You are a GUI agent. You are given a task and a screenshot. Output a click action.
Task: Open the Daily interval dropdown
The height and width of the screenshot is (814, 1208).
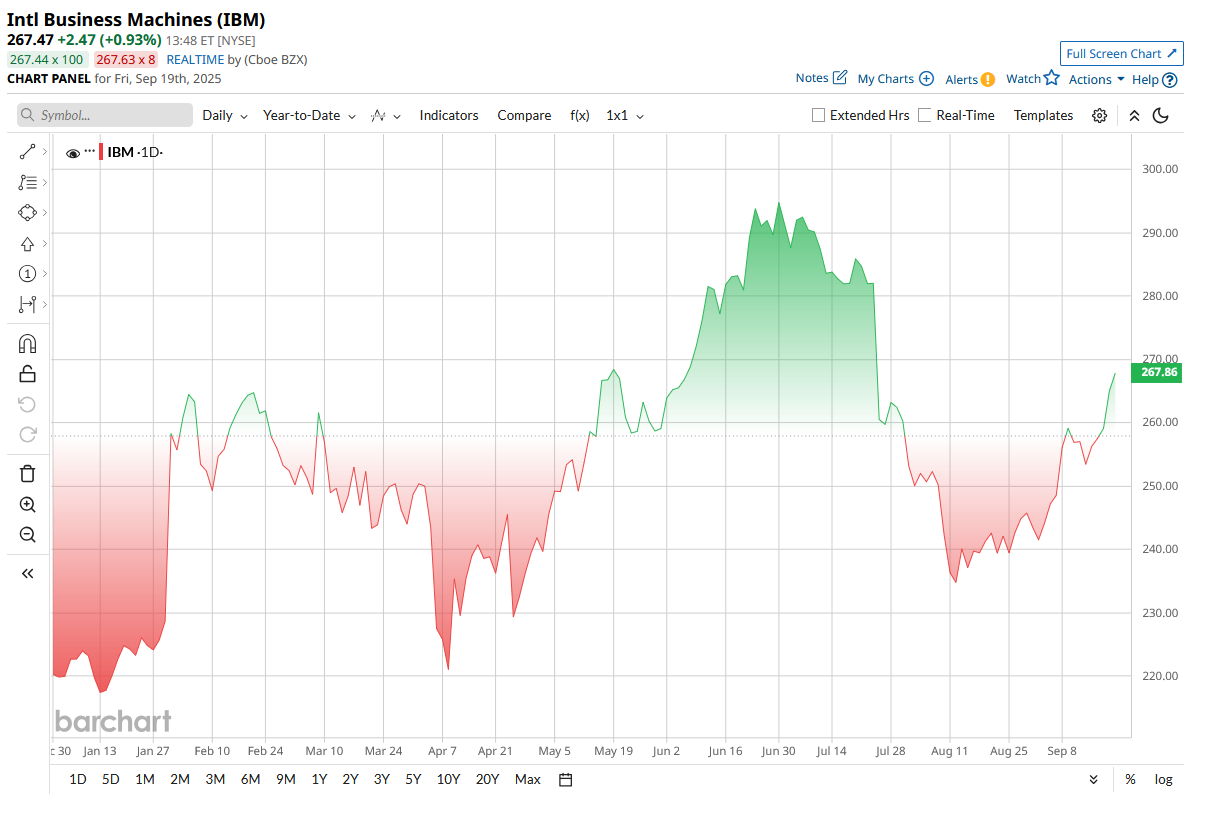tap(225, 116)
